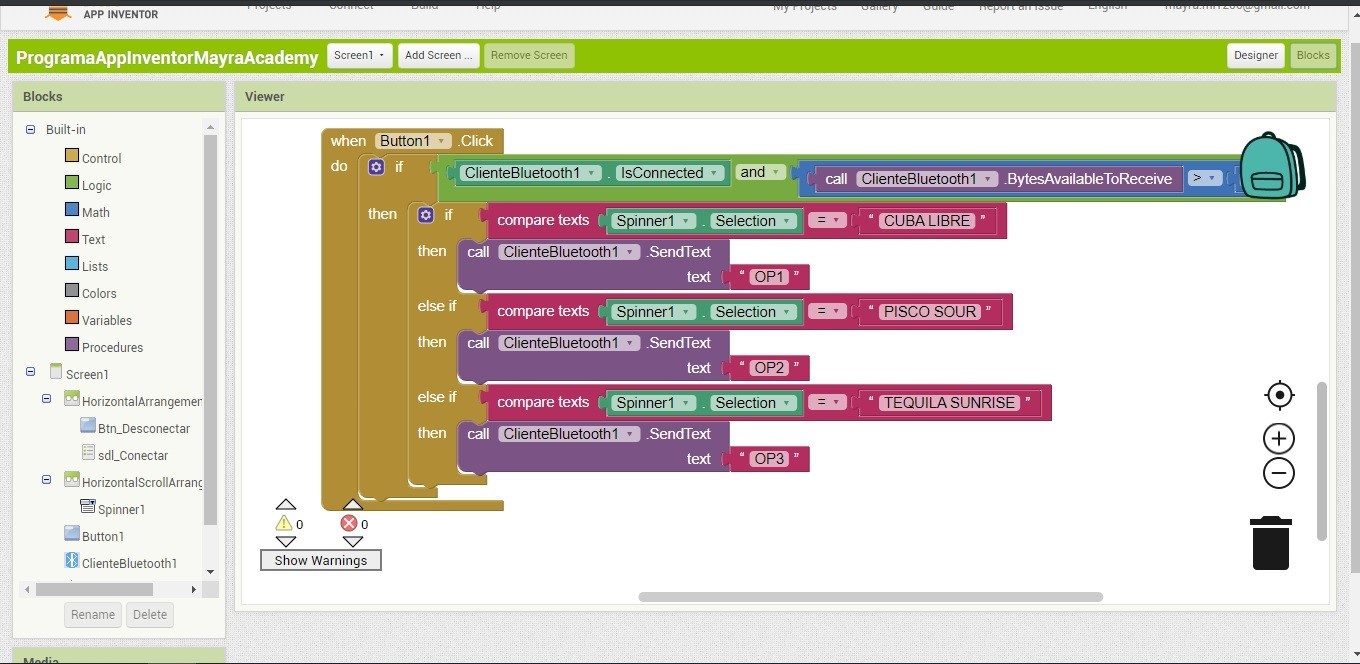Center the workspace with the target icon
Image resolution: width=1360 pixels, height=664 pixels.
tap(1279, 395)
